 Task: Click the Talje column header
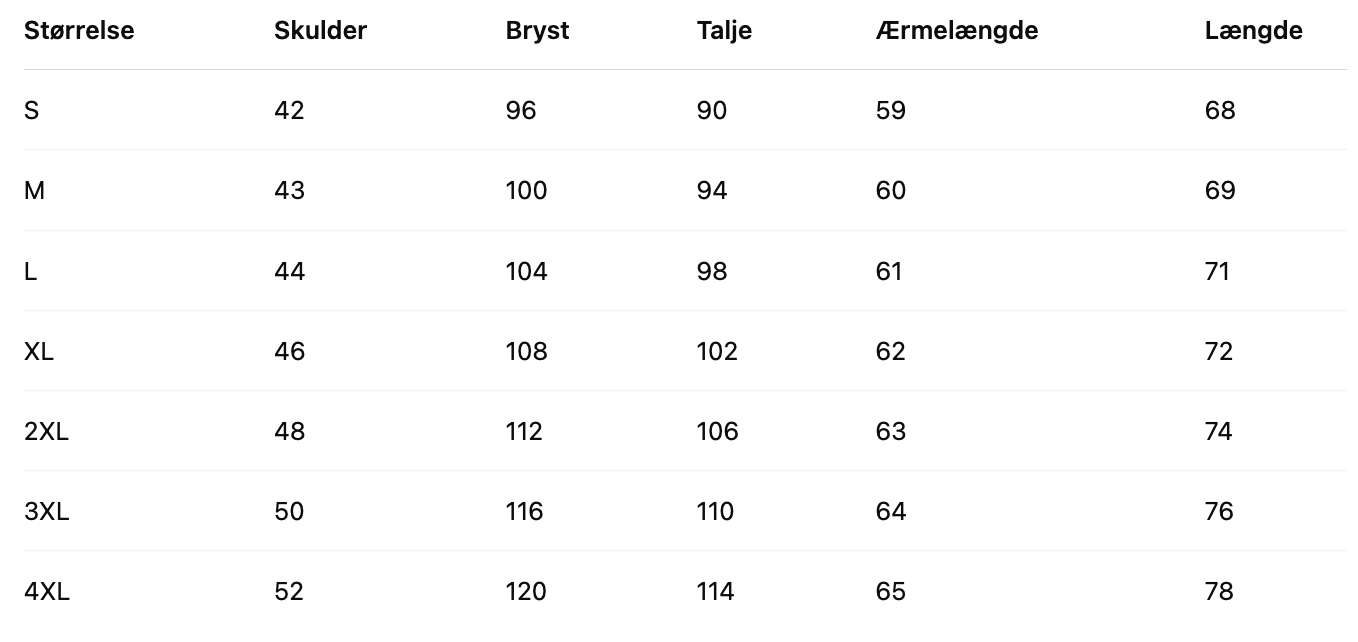[x=724, y=30]
